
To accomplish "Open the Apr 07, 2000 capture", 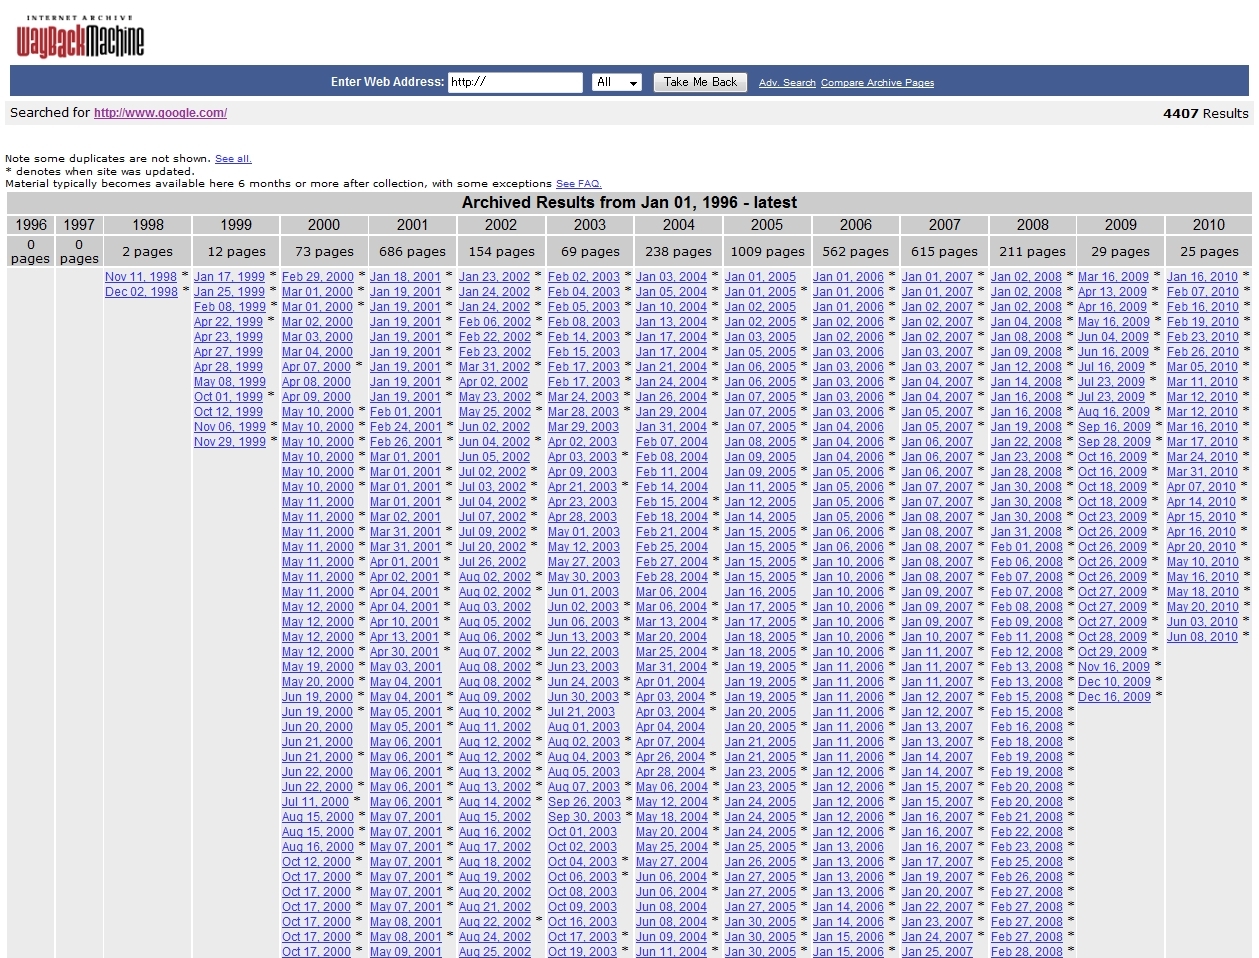I will point(316,367).
